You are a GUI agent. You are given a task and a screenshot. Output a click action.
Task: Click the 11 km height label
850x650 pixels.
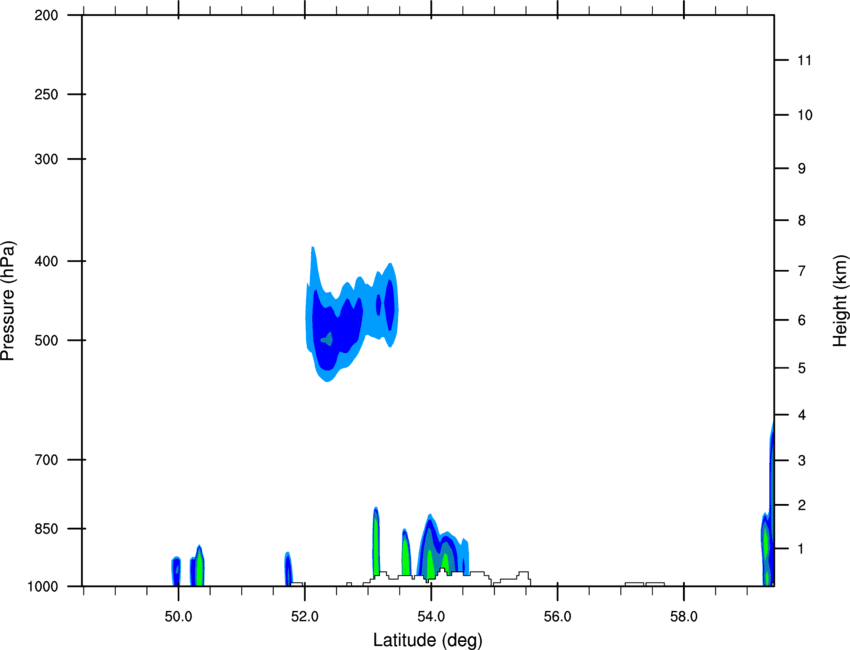click(805, 60)
